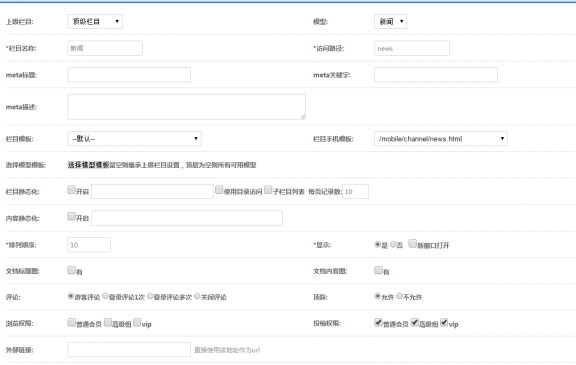Image resolution: width=576 pixels, height=365 pixels.
Task: Tick 高级组 under 浏览权限
Action: (x=108, y=322)
